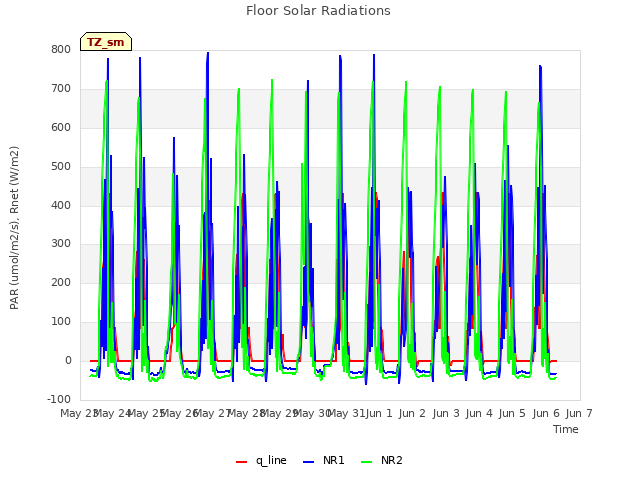Select the NR1 legend entry
This screenshot has height=480, width=640.
(x=324, y=460)
